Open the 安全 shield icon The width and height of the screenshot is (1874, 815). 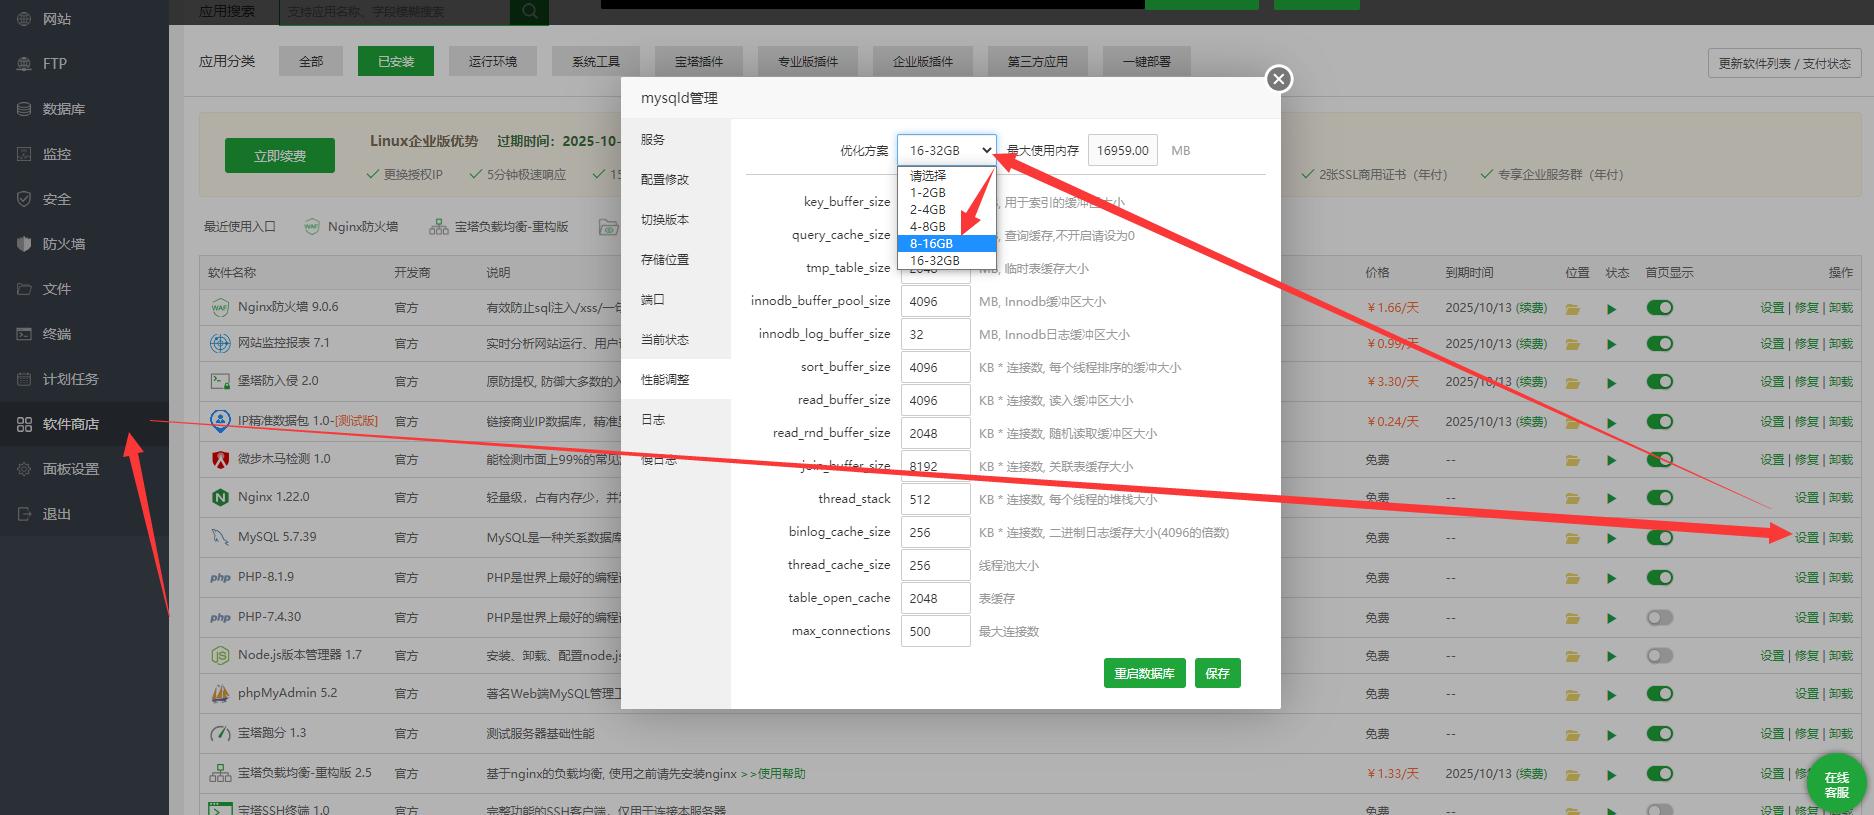point(24,199)
